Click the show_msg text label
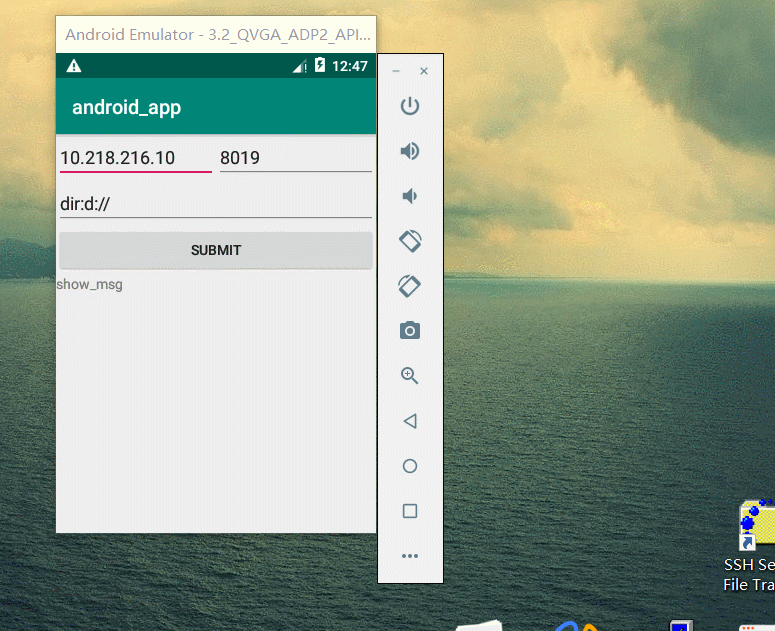775x631 pixels. click(89, 285)
